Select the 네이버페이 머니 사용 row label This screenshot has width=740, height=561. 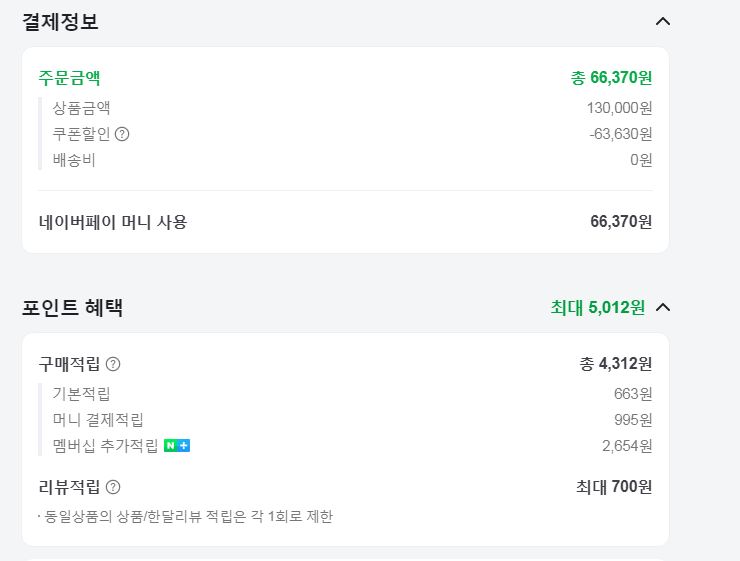[112, 222]
